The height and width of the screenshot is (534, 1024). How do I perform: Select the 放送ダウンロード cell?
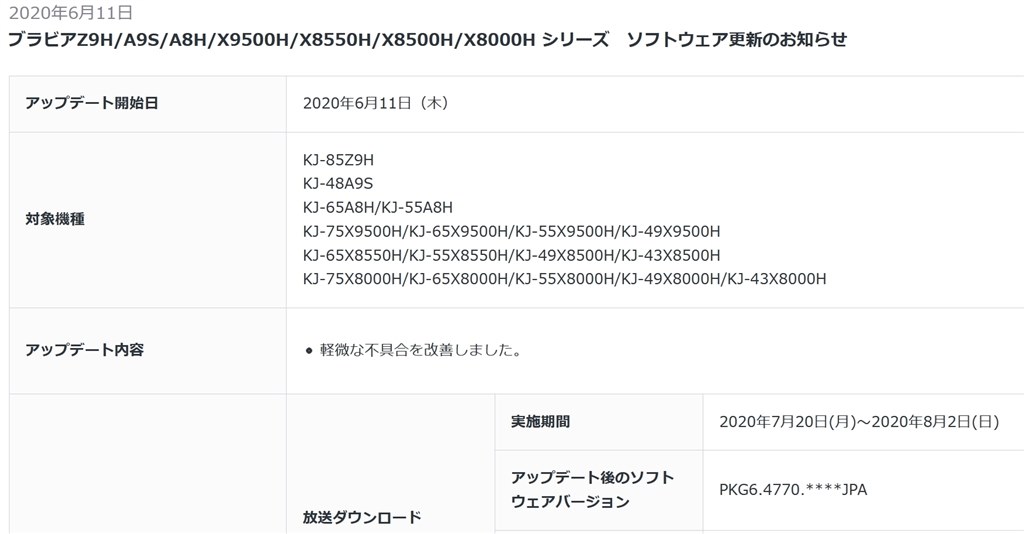point(391,464)
